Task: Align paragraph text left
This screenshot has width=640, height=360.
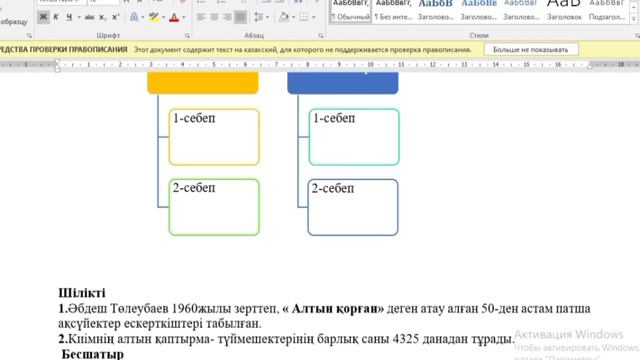Action: coord(201,17)
